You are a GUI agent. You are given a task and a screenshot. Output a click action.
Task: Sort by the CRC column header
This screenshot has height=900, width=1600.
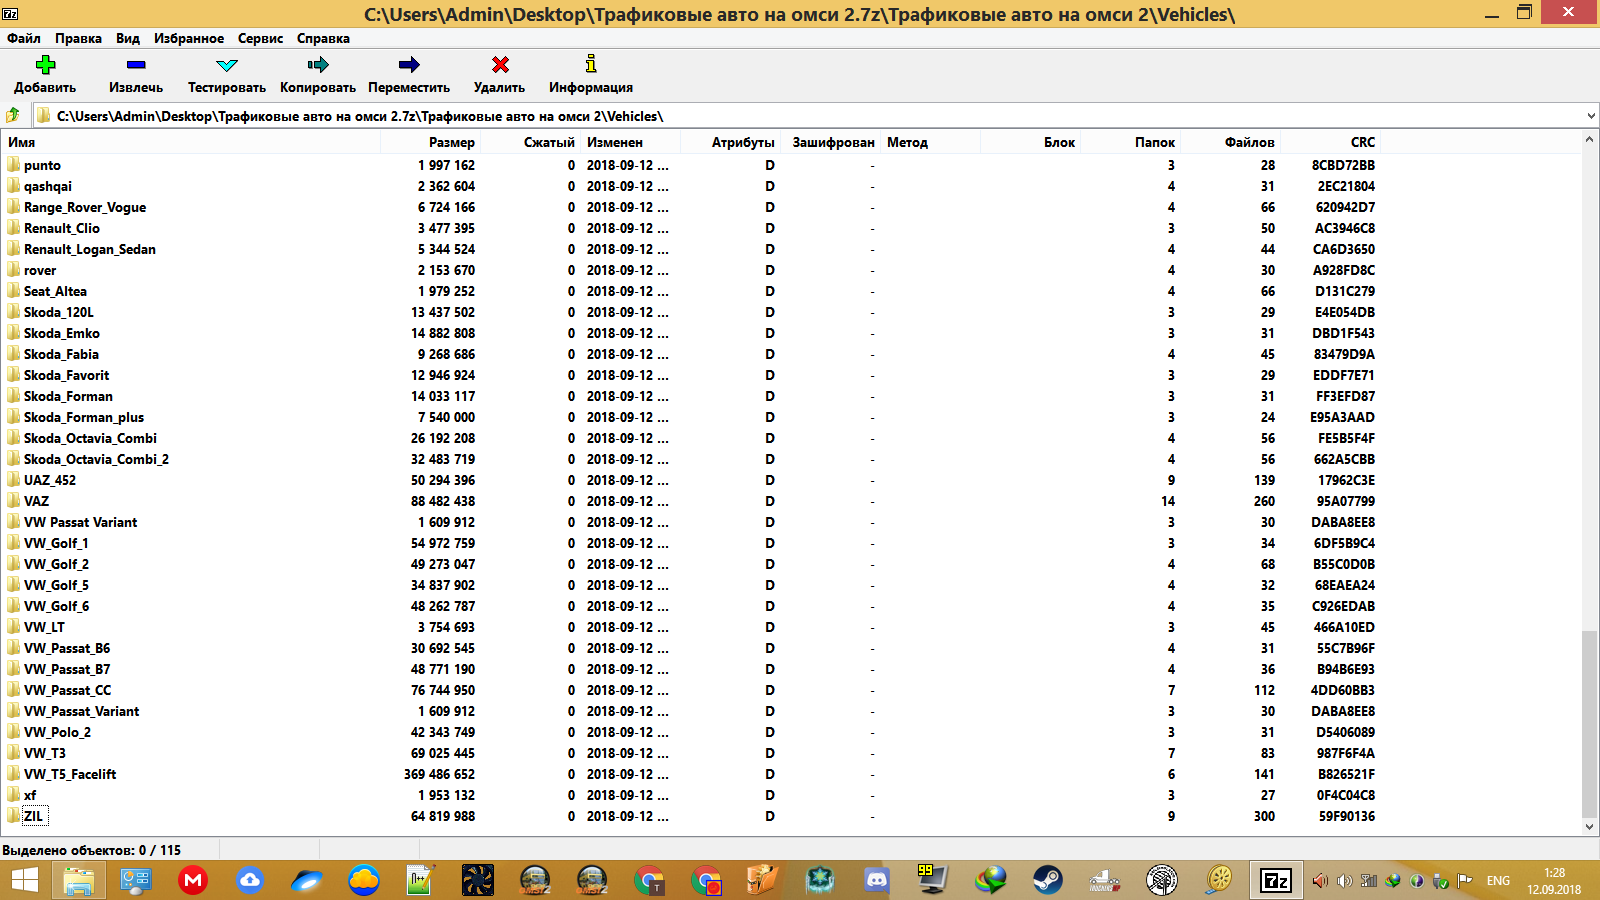coord(1330,142)
